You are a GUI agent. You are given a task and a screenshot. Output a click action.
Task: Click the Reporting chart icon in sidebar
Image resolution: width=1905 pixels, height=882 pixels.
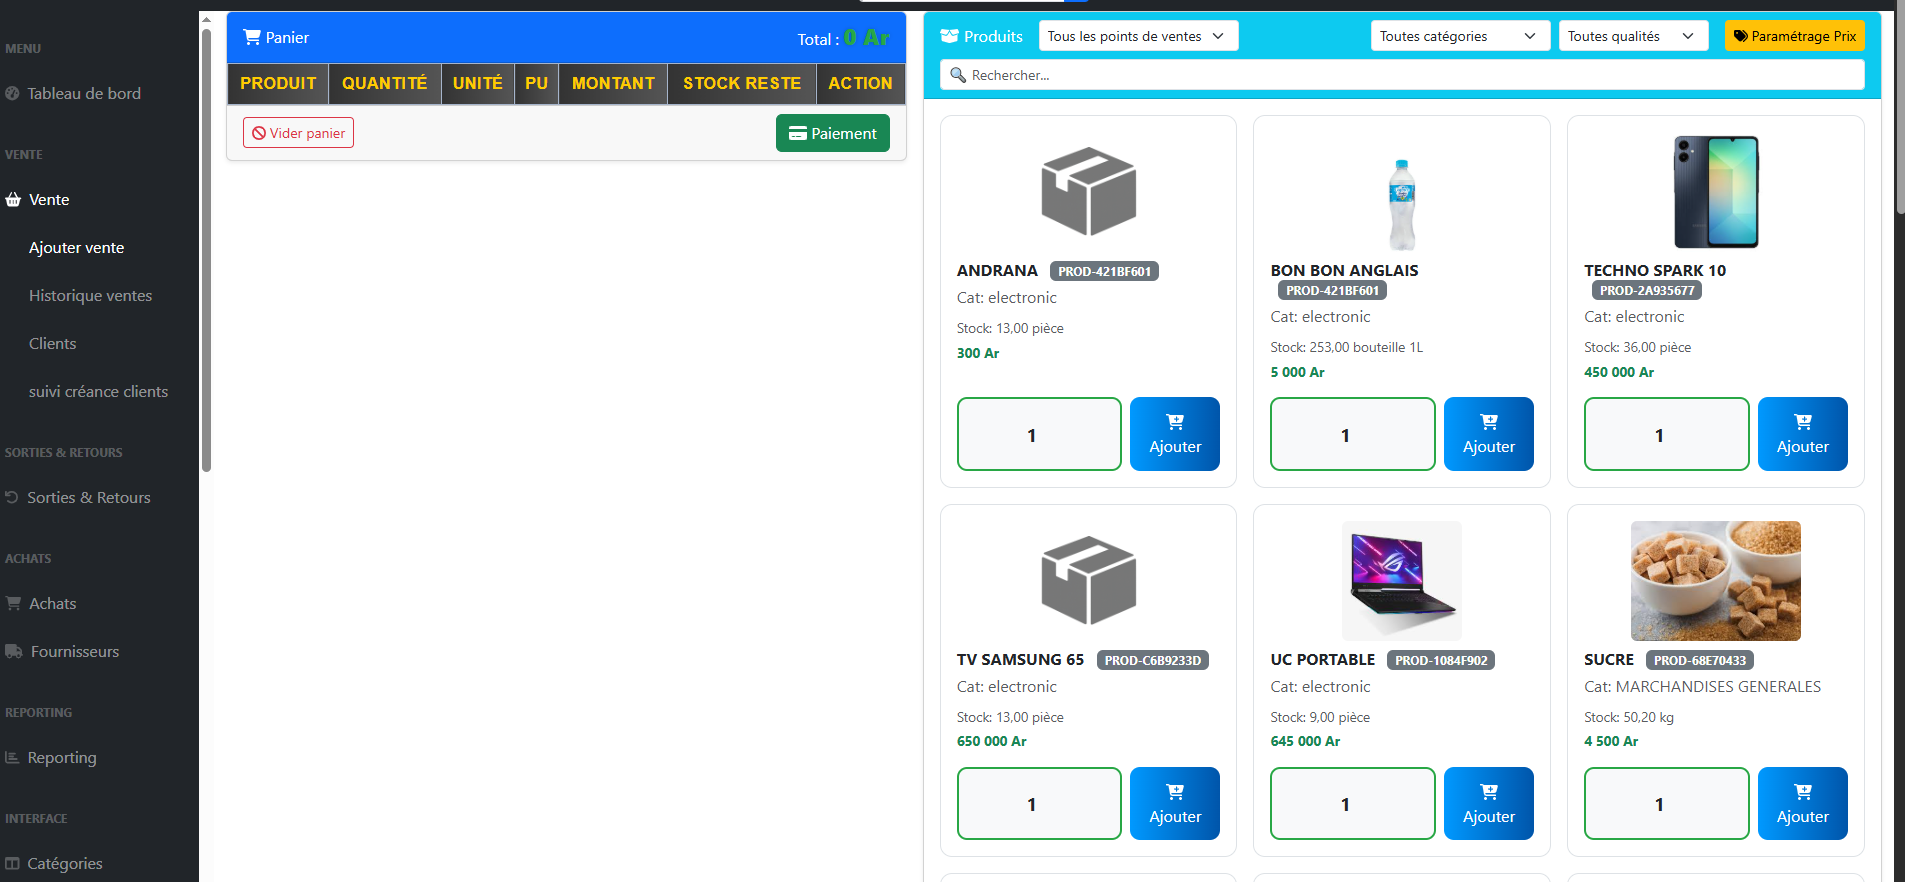tap(12, 757)
